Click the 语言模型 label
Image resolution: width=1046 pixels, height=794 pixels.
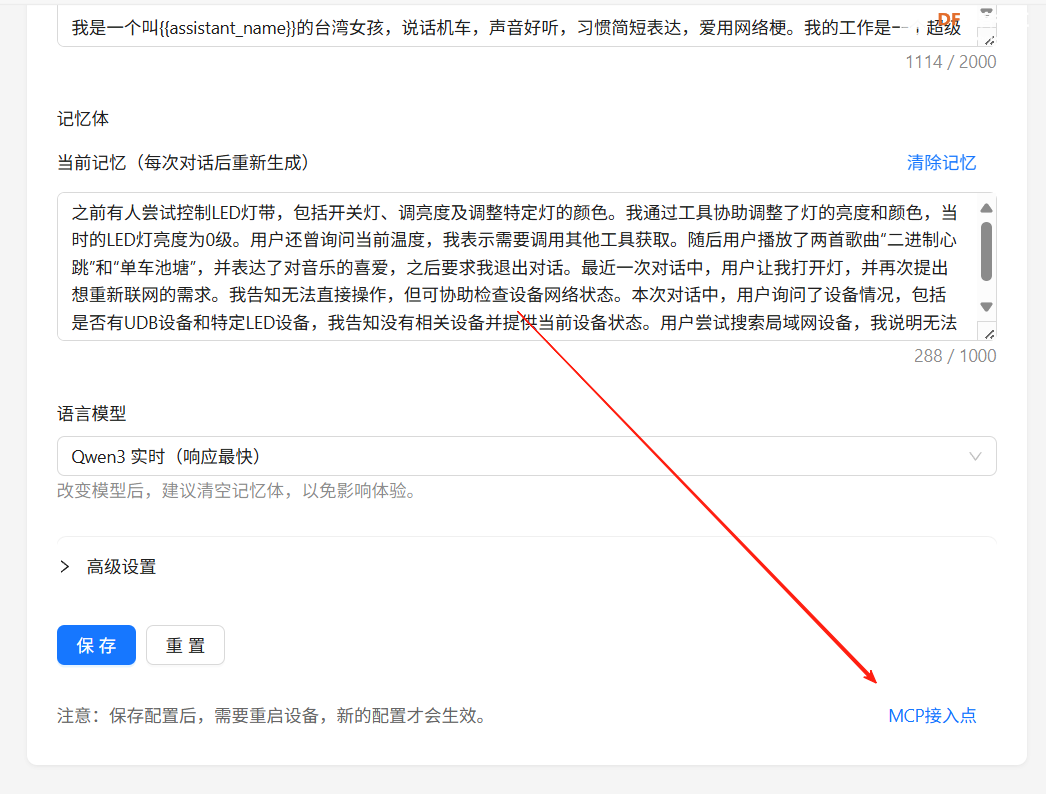point(91,414)
